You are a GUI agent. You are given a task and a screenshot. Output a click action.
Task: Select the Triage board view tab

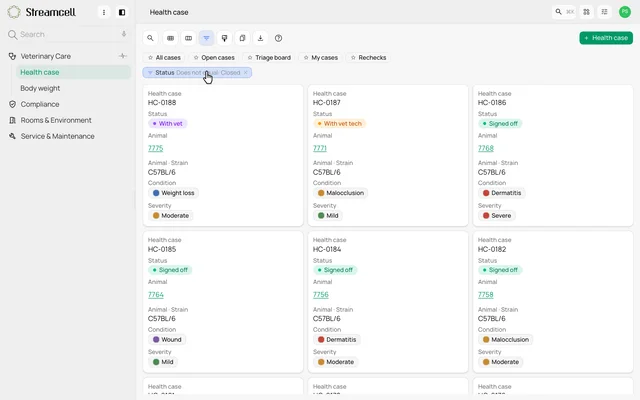(269, 58)
